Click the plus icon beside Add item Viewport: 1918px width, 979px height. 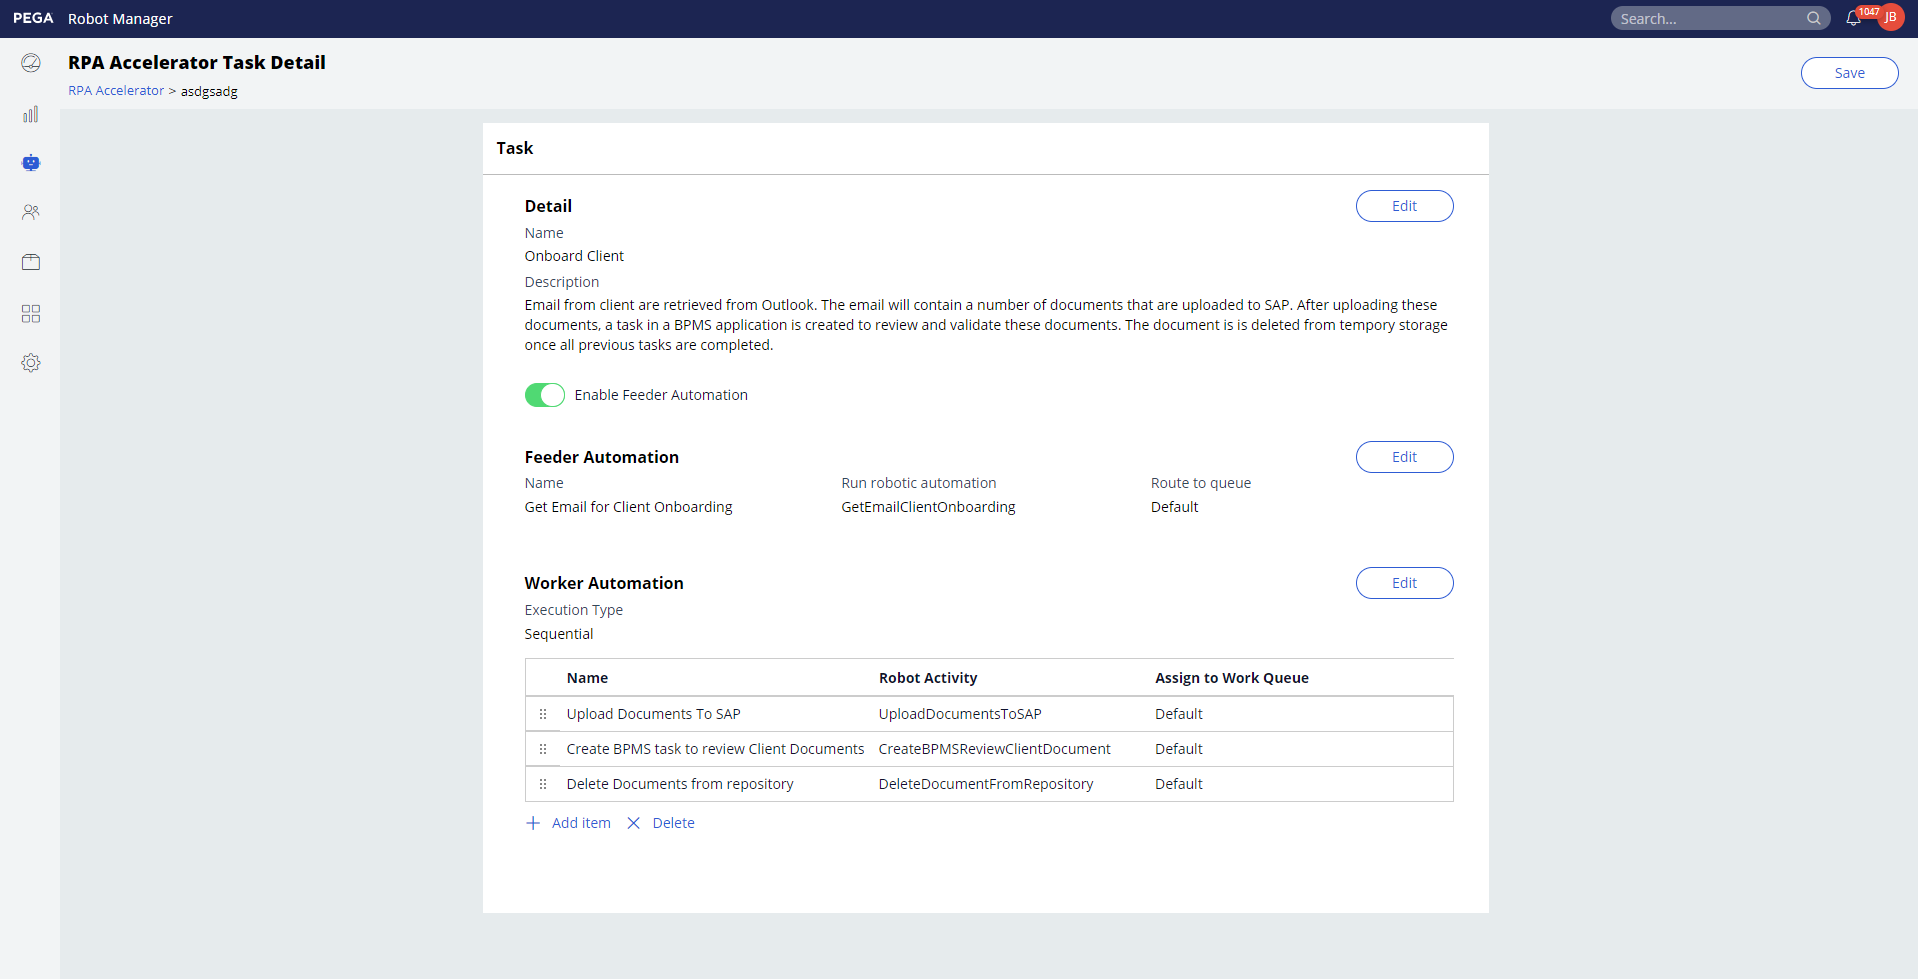(x=533, y=823)
